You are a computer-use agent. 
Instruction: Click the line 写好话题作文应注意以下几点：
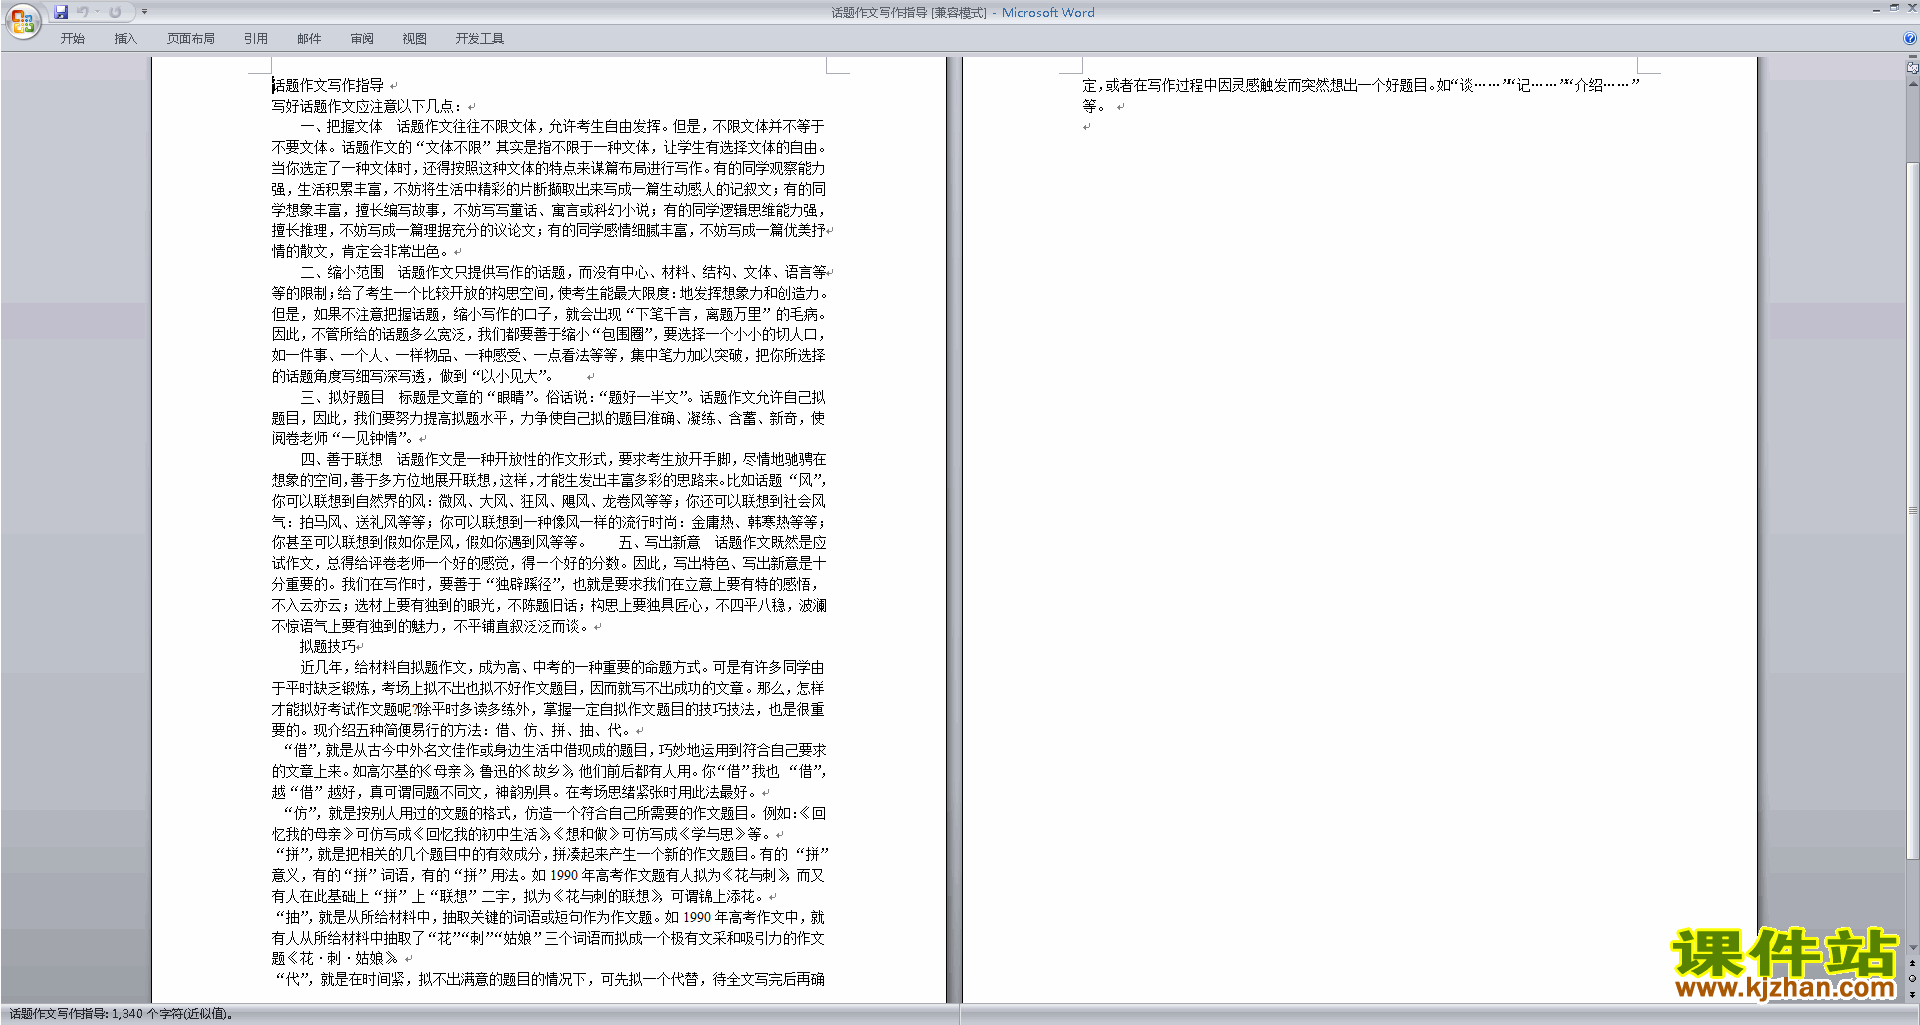(367, 106)
